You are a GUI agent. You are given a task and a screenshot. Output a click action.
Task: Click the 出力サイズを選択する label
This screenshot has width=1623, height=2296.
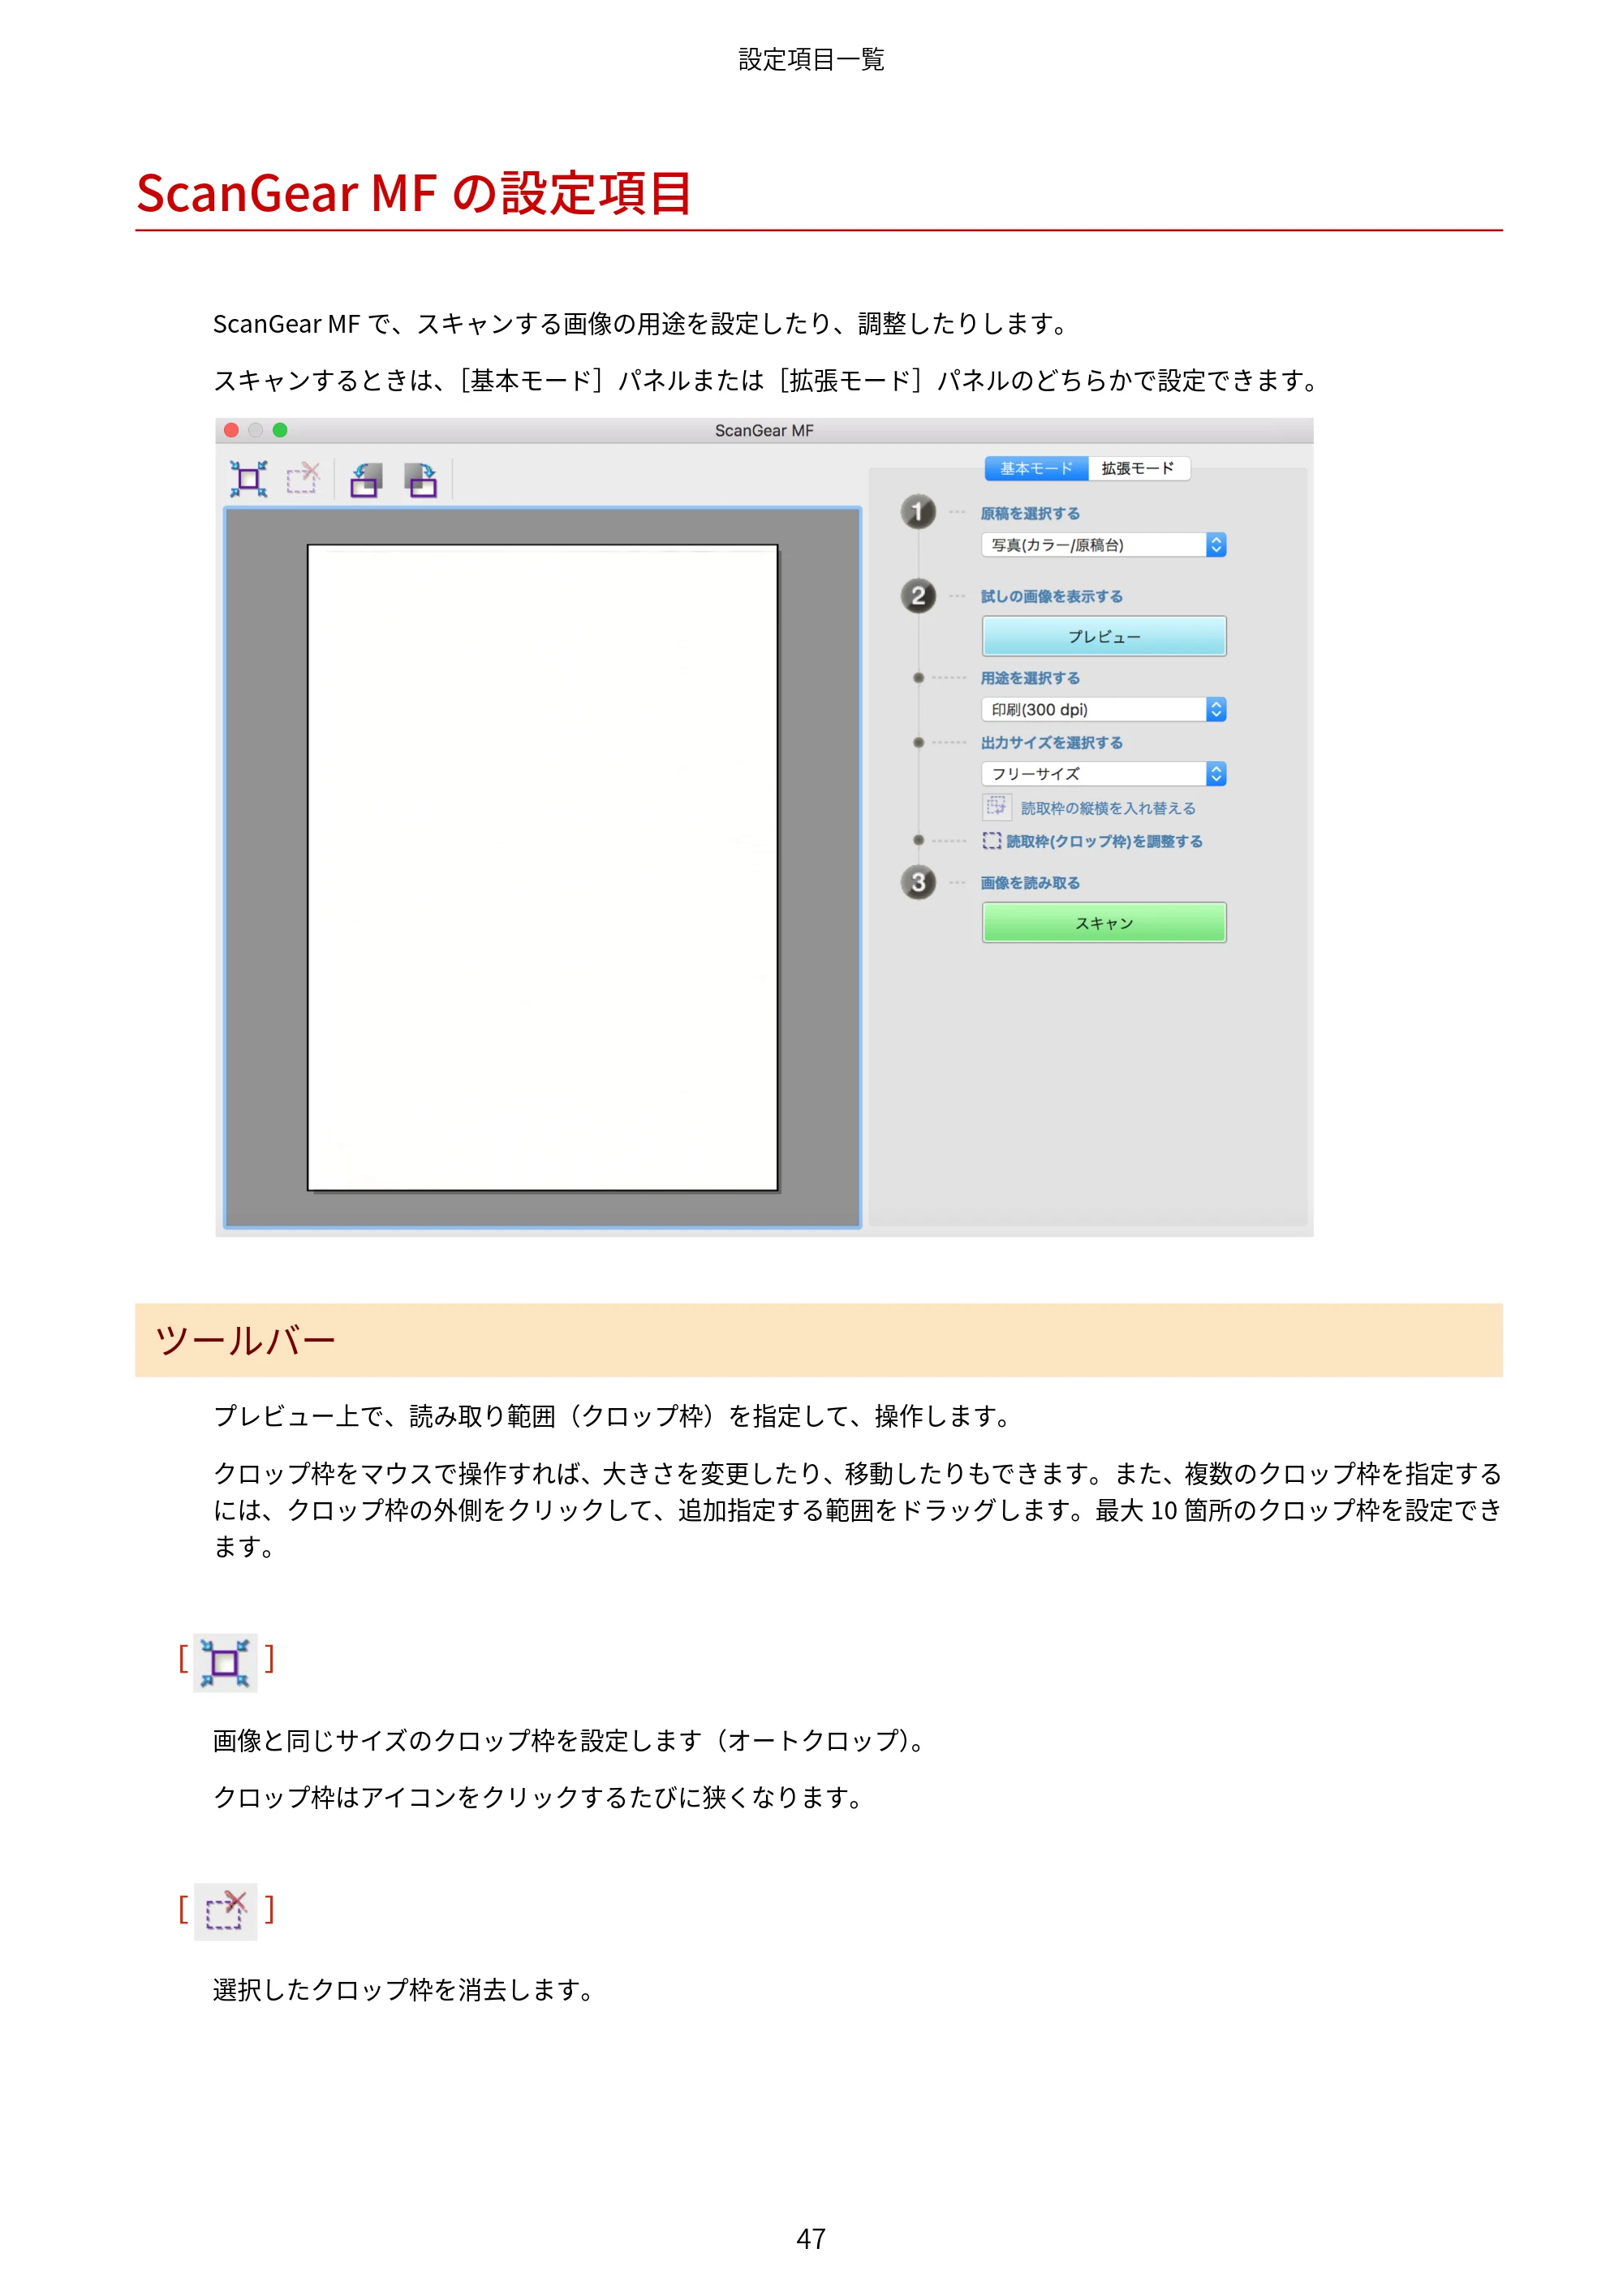(x=1051, y=743)
